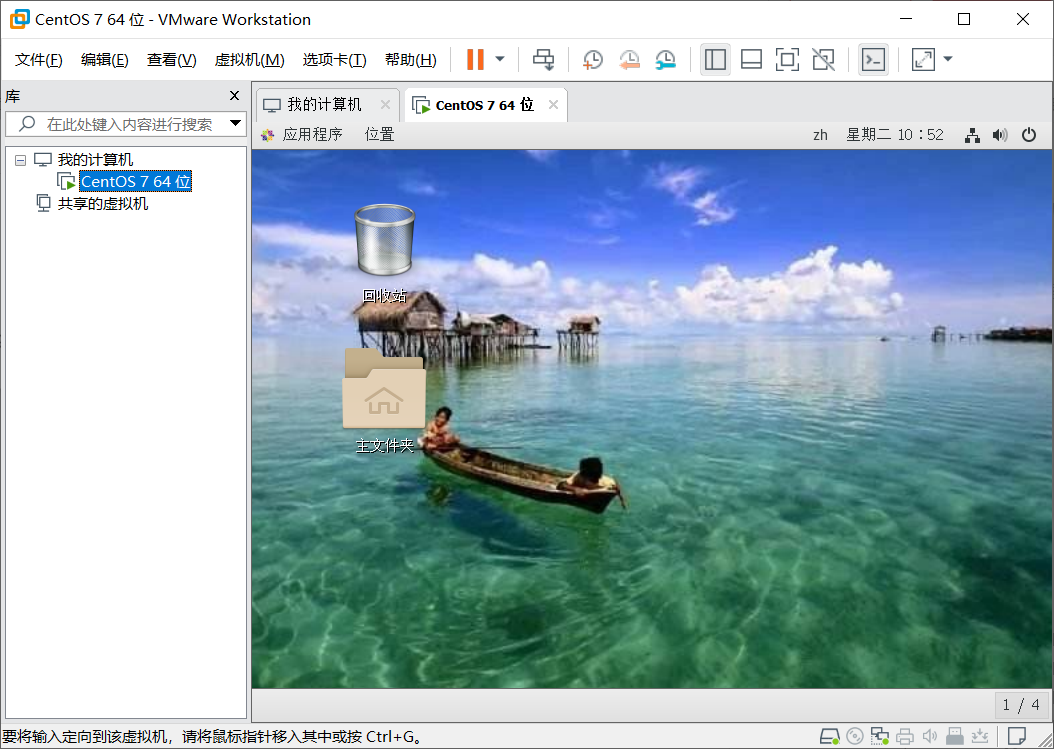Screen dimensions: 1054x749
Task: Click the library search input field
Action: point(120,124)
